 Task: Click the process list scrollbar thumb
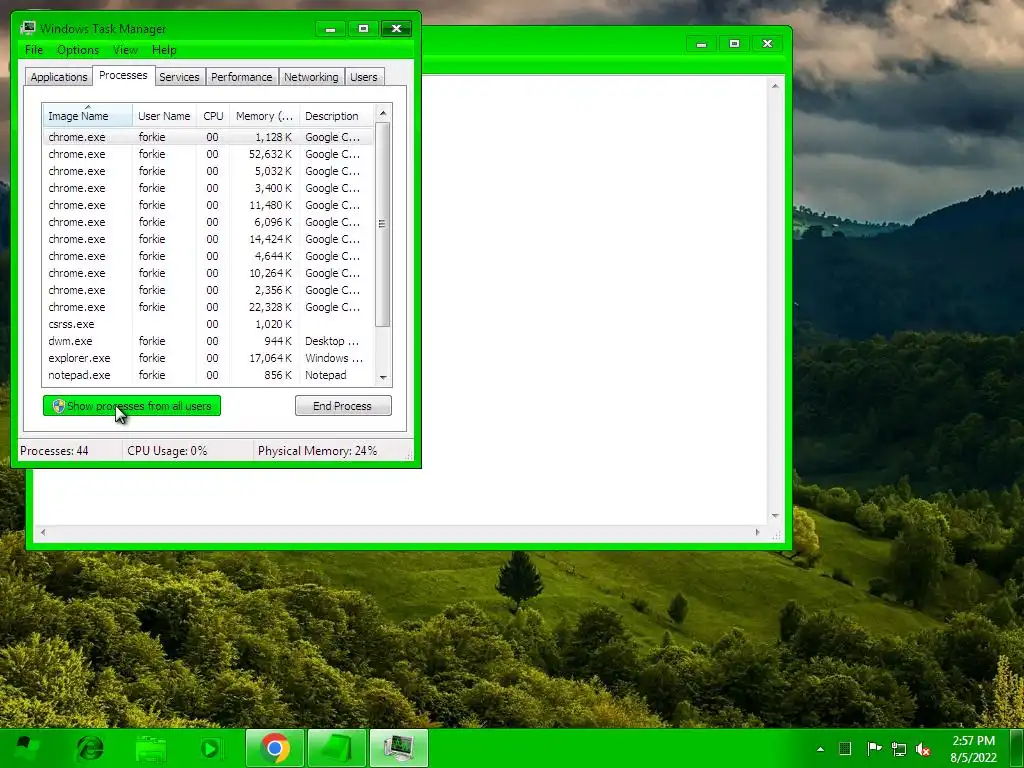coord(383,224)
